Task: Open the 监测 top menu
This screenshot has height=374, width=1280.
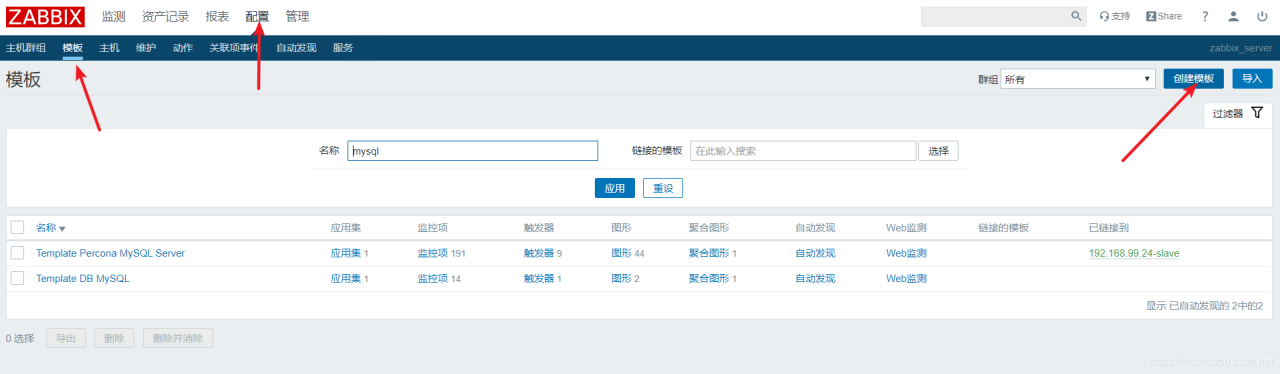Action: point(114,17)
